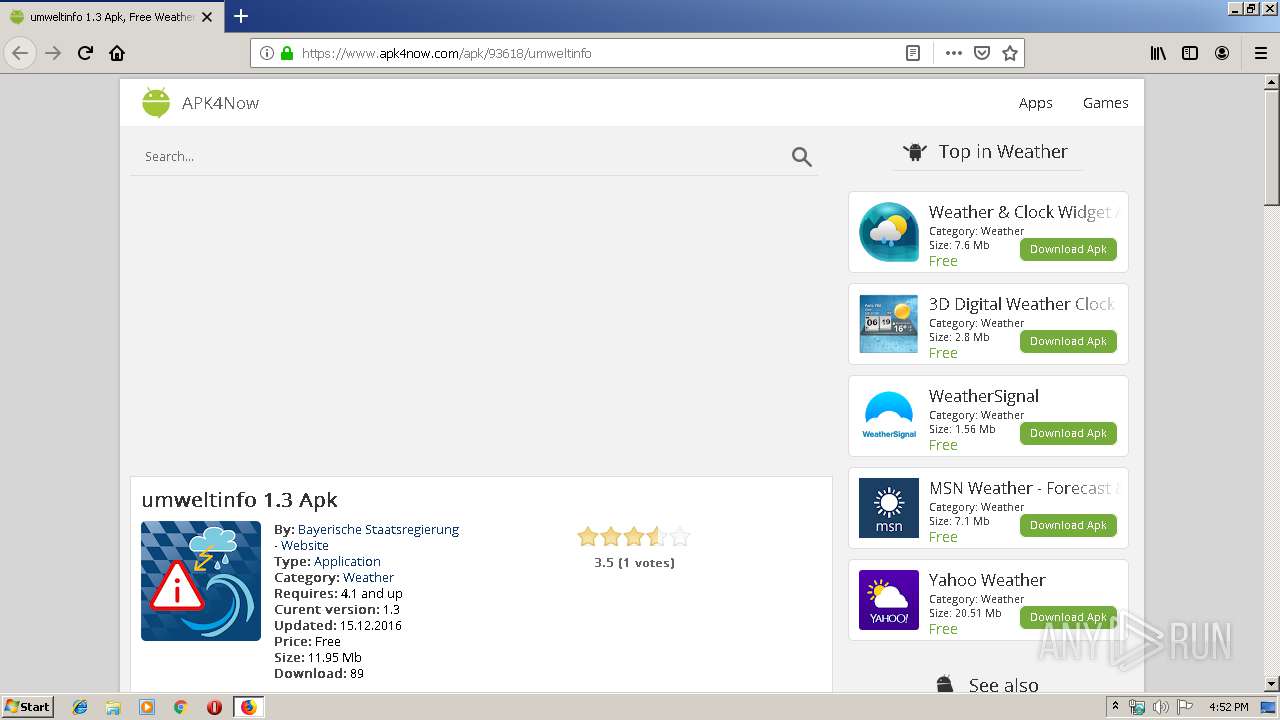
Task: Open Weather & Clock Widget title
Action: point(1023,212)
